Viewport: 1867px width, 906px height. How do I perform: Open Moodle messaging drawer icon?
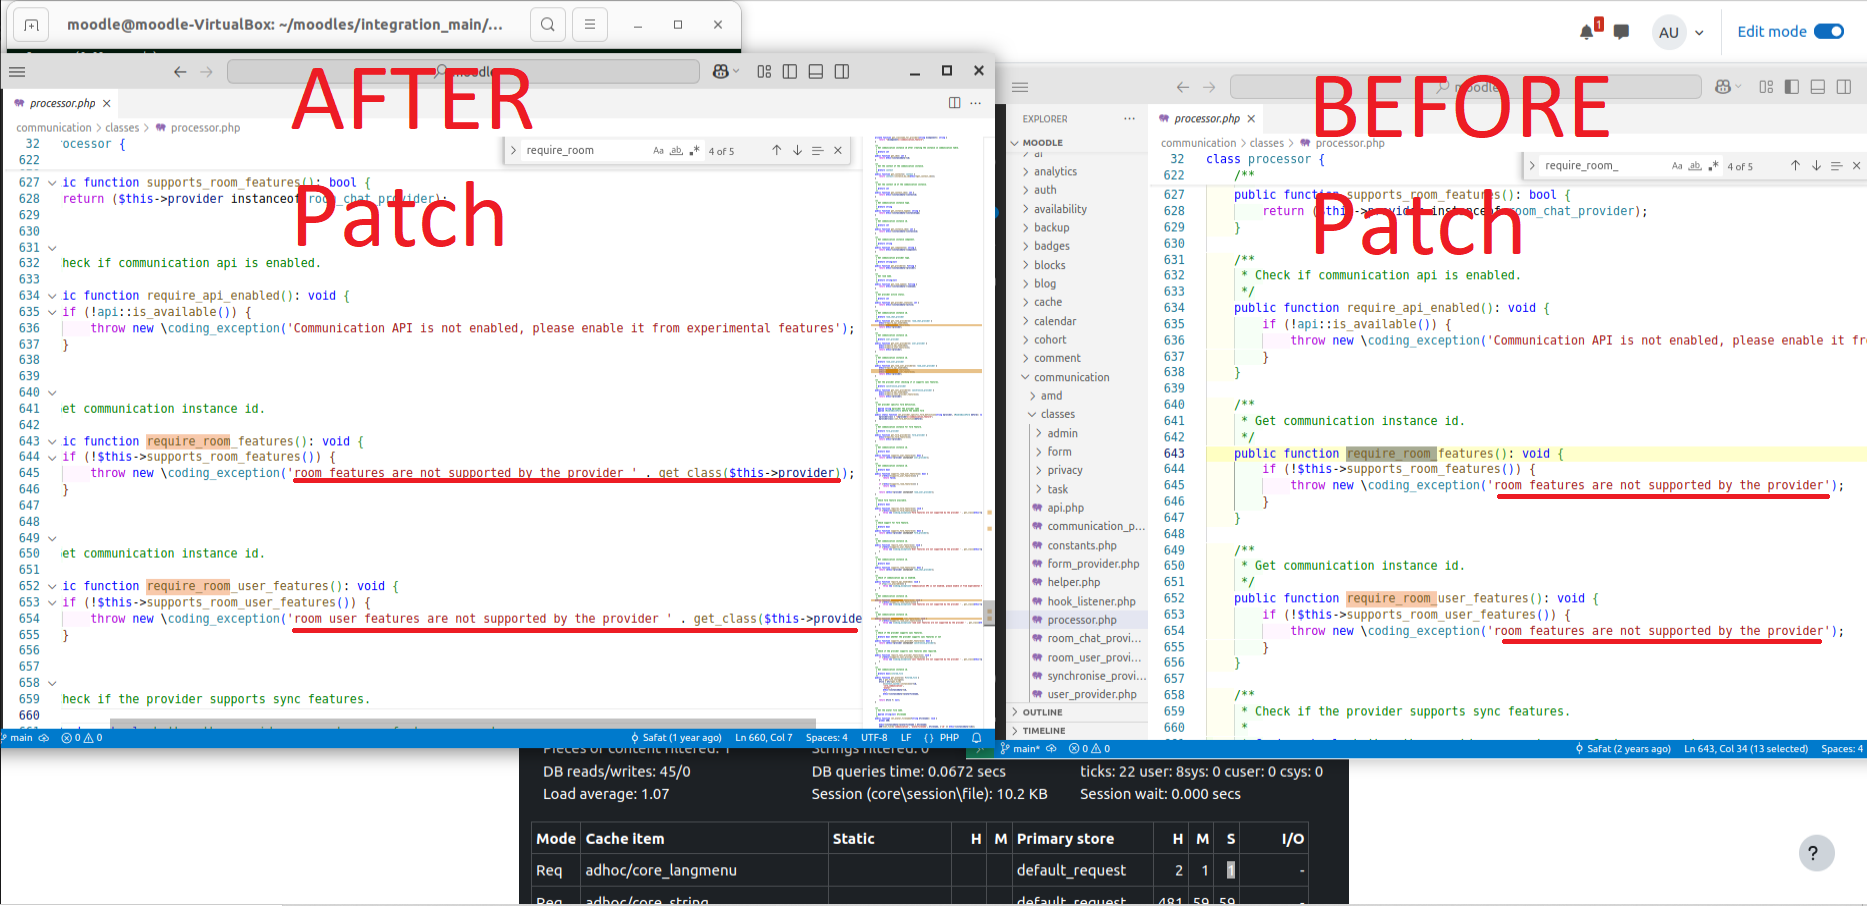(x=1622, y=32)
